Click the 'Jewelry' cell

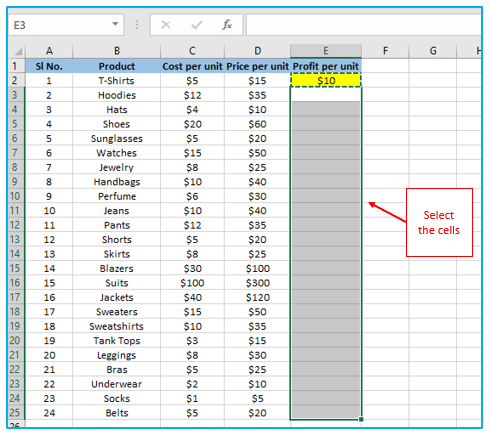117,167
